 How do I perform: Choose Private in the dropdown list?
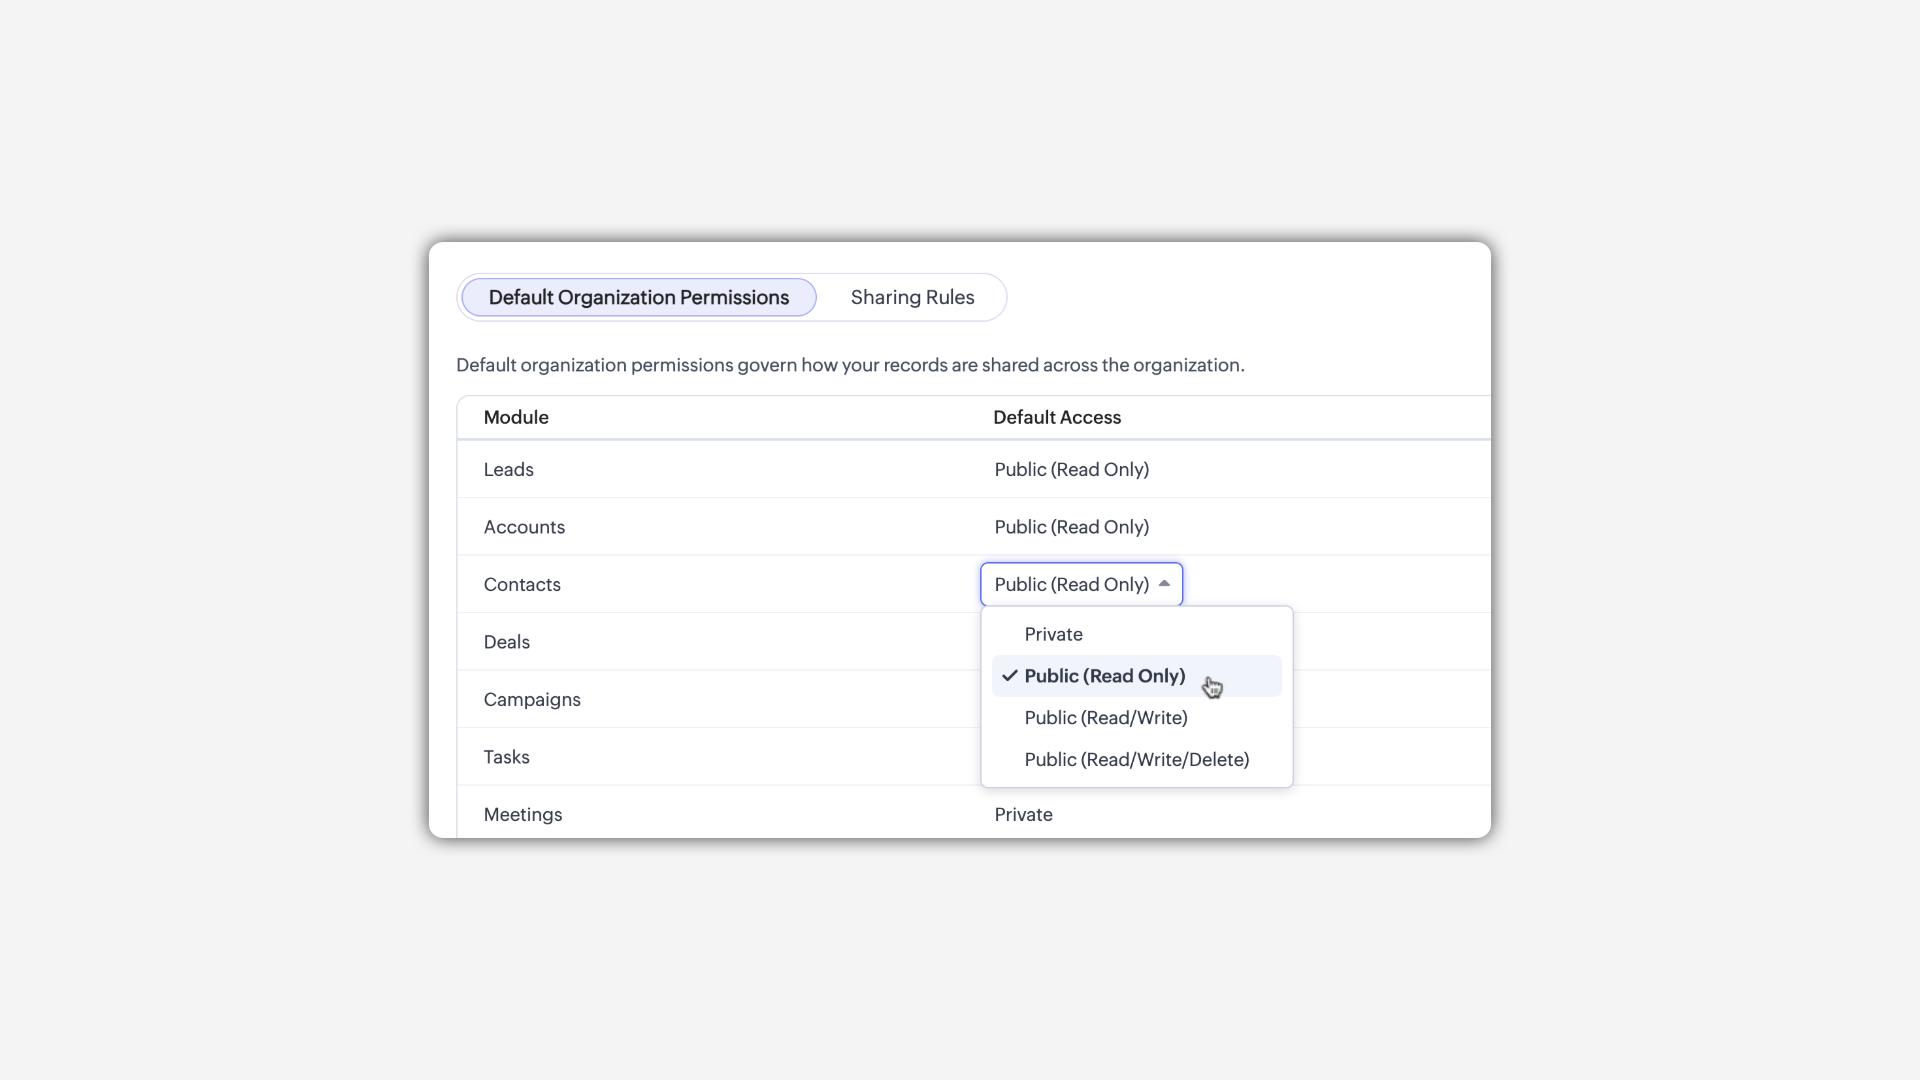1053,634
